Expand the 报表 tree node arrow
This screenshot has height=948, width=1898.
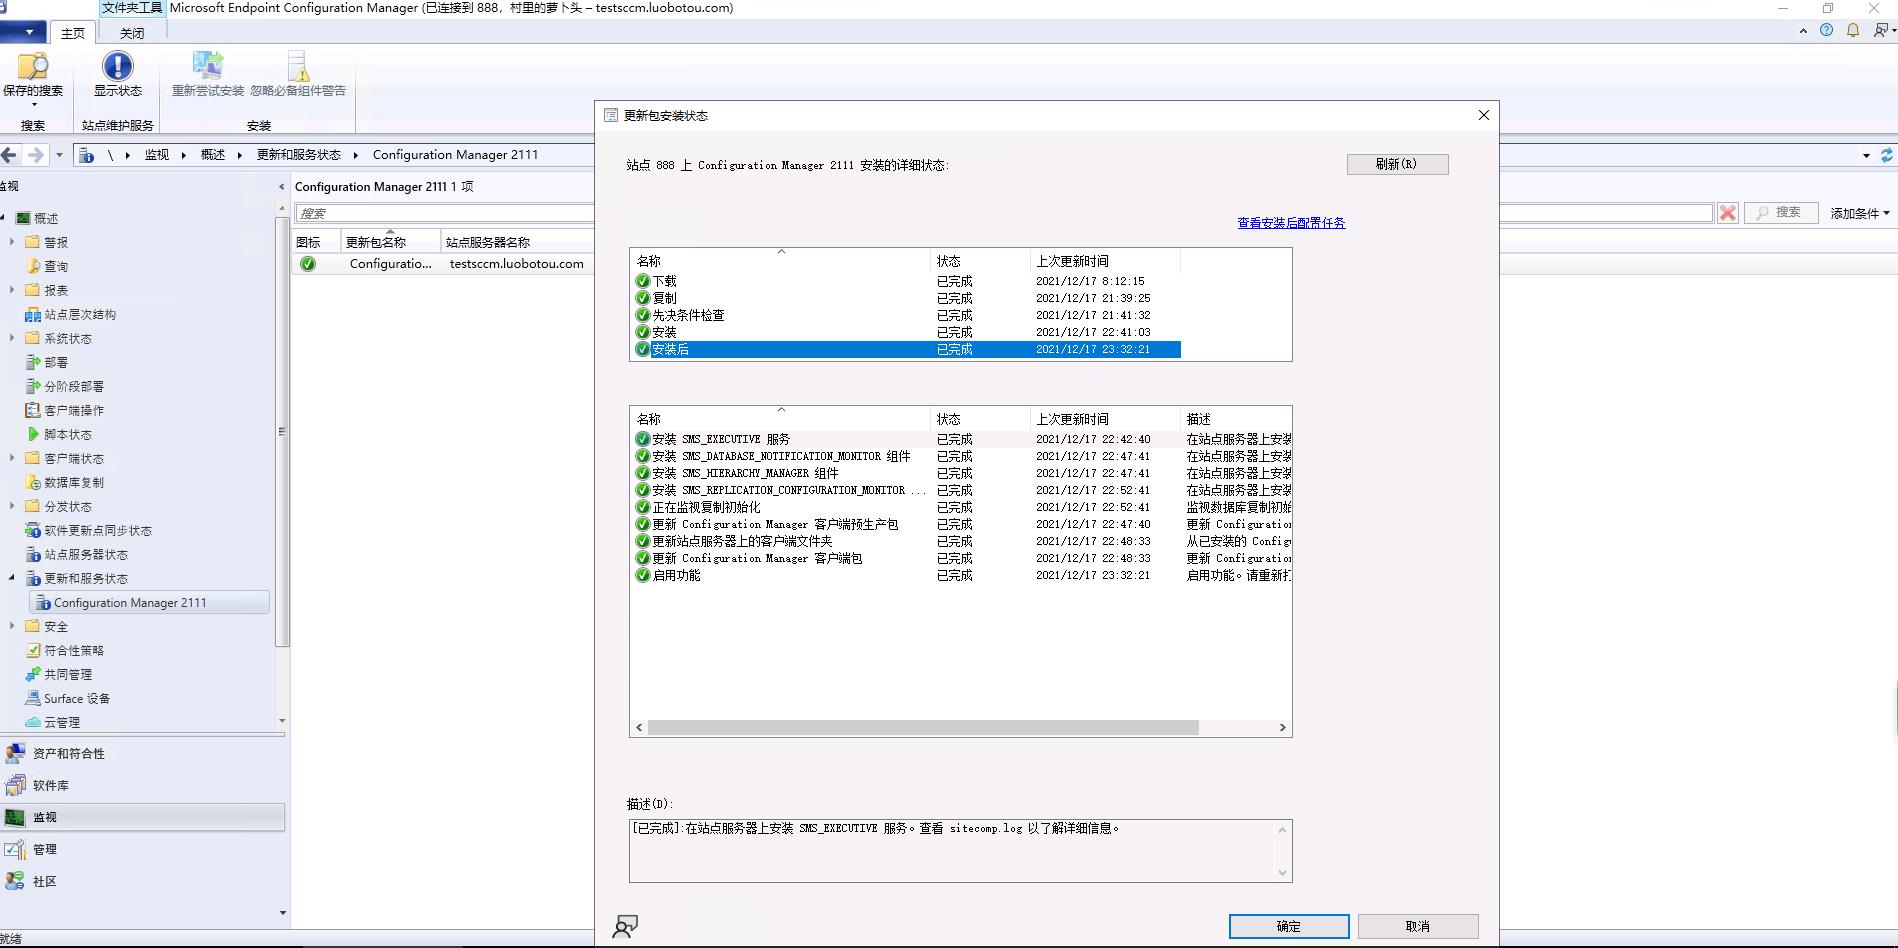point(12,290)
